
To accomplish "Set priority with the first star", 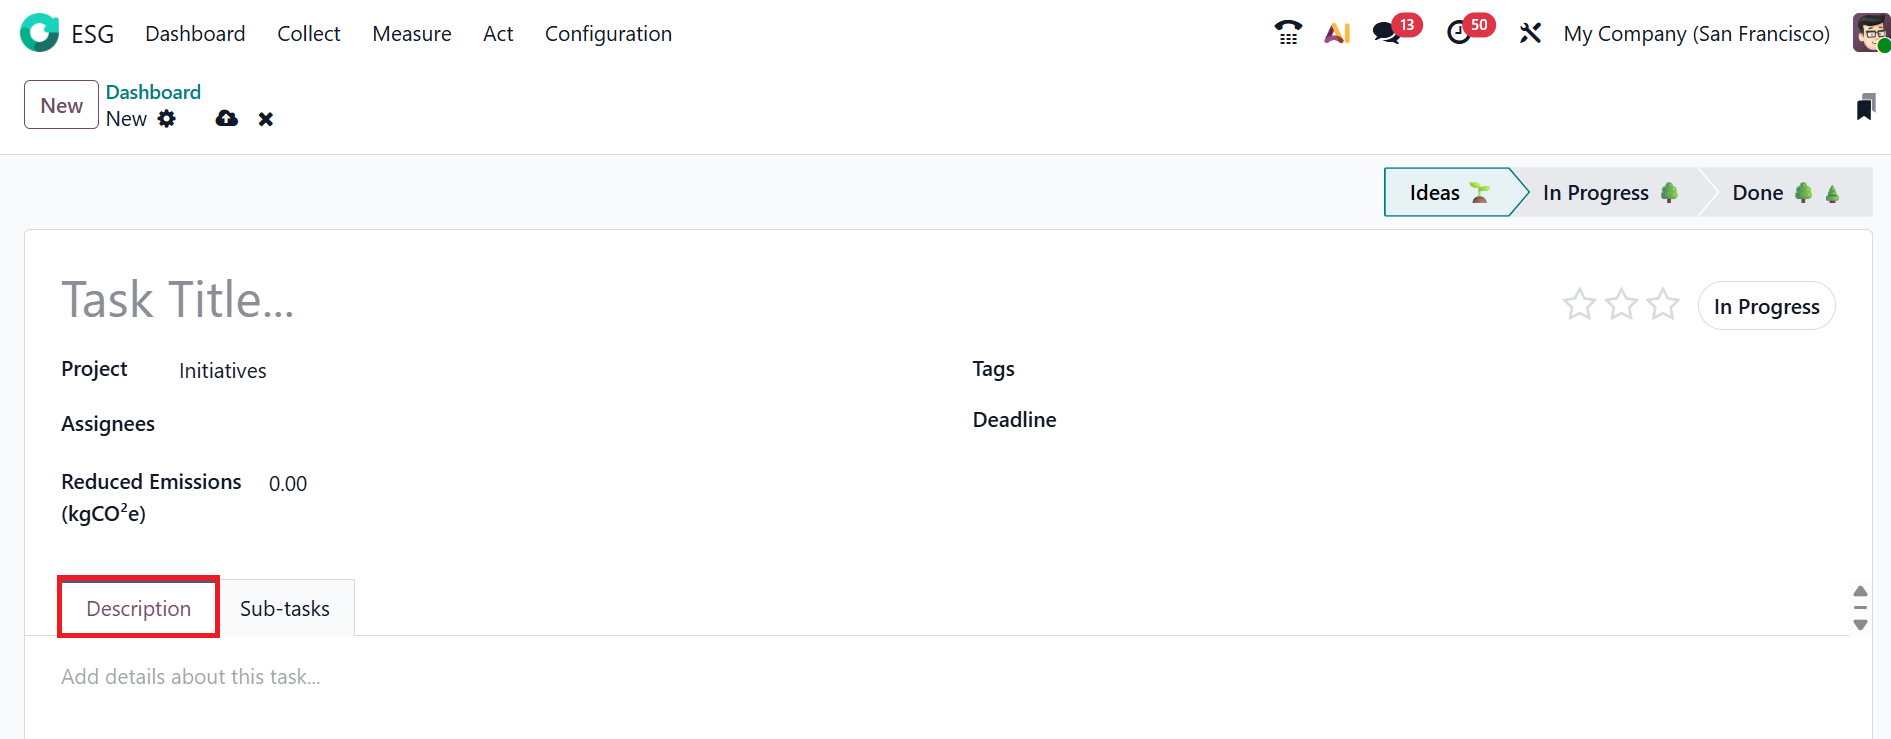I will click(1579, 304).
